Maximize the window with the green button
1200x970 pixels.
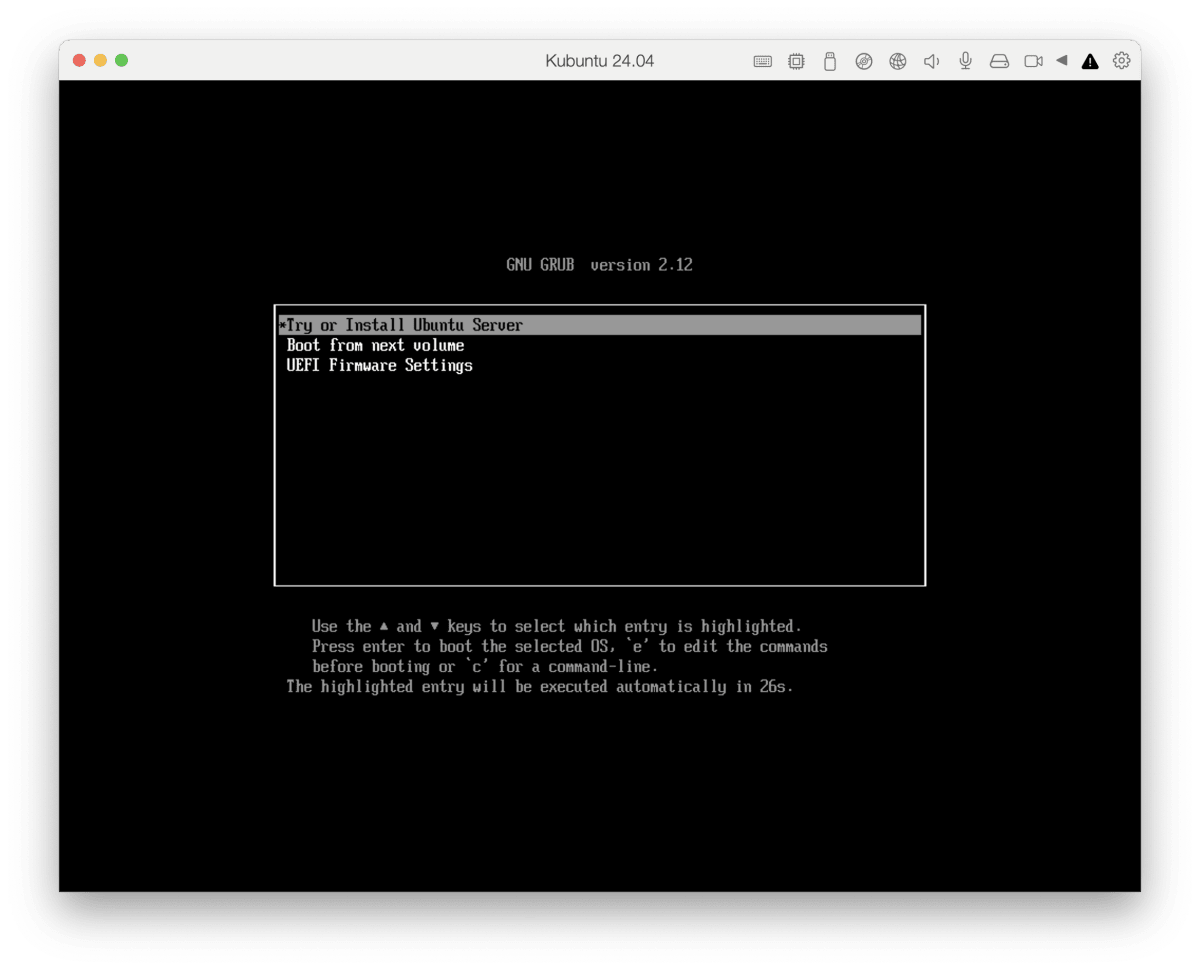[x=121, y=61]
